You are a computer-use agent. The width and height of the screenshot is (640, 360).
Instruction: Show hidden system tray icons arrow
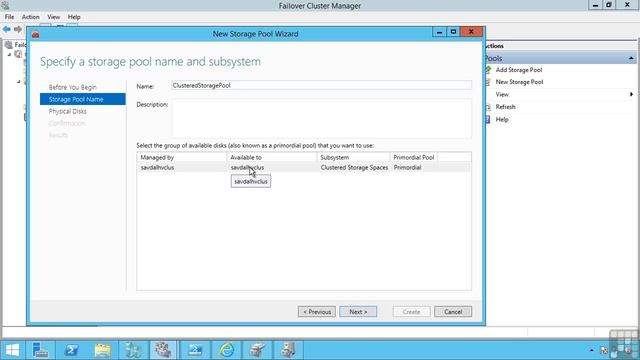tap(591, 350)
